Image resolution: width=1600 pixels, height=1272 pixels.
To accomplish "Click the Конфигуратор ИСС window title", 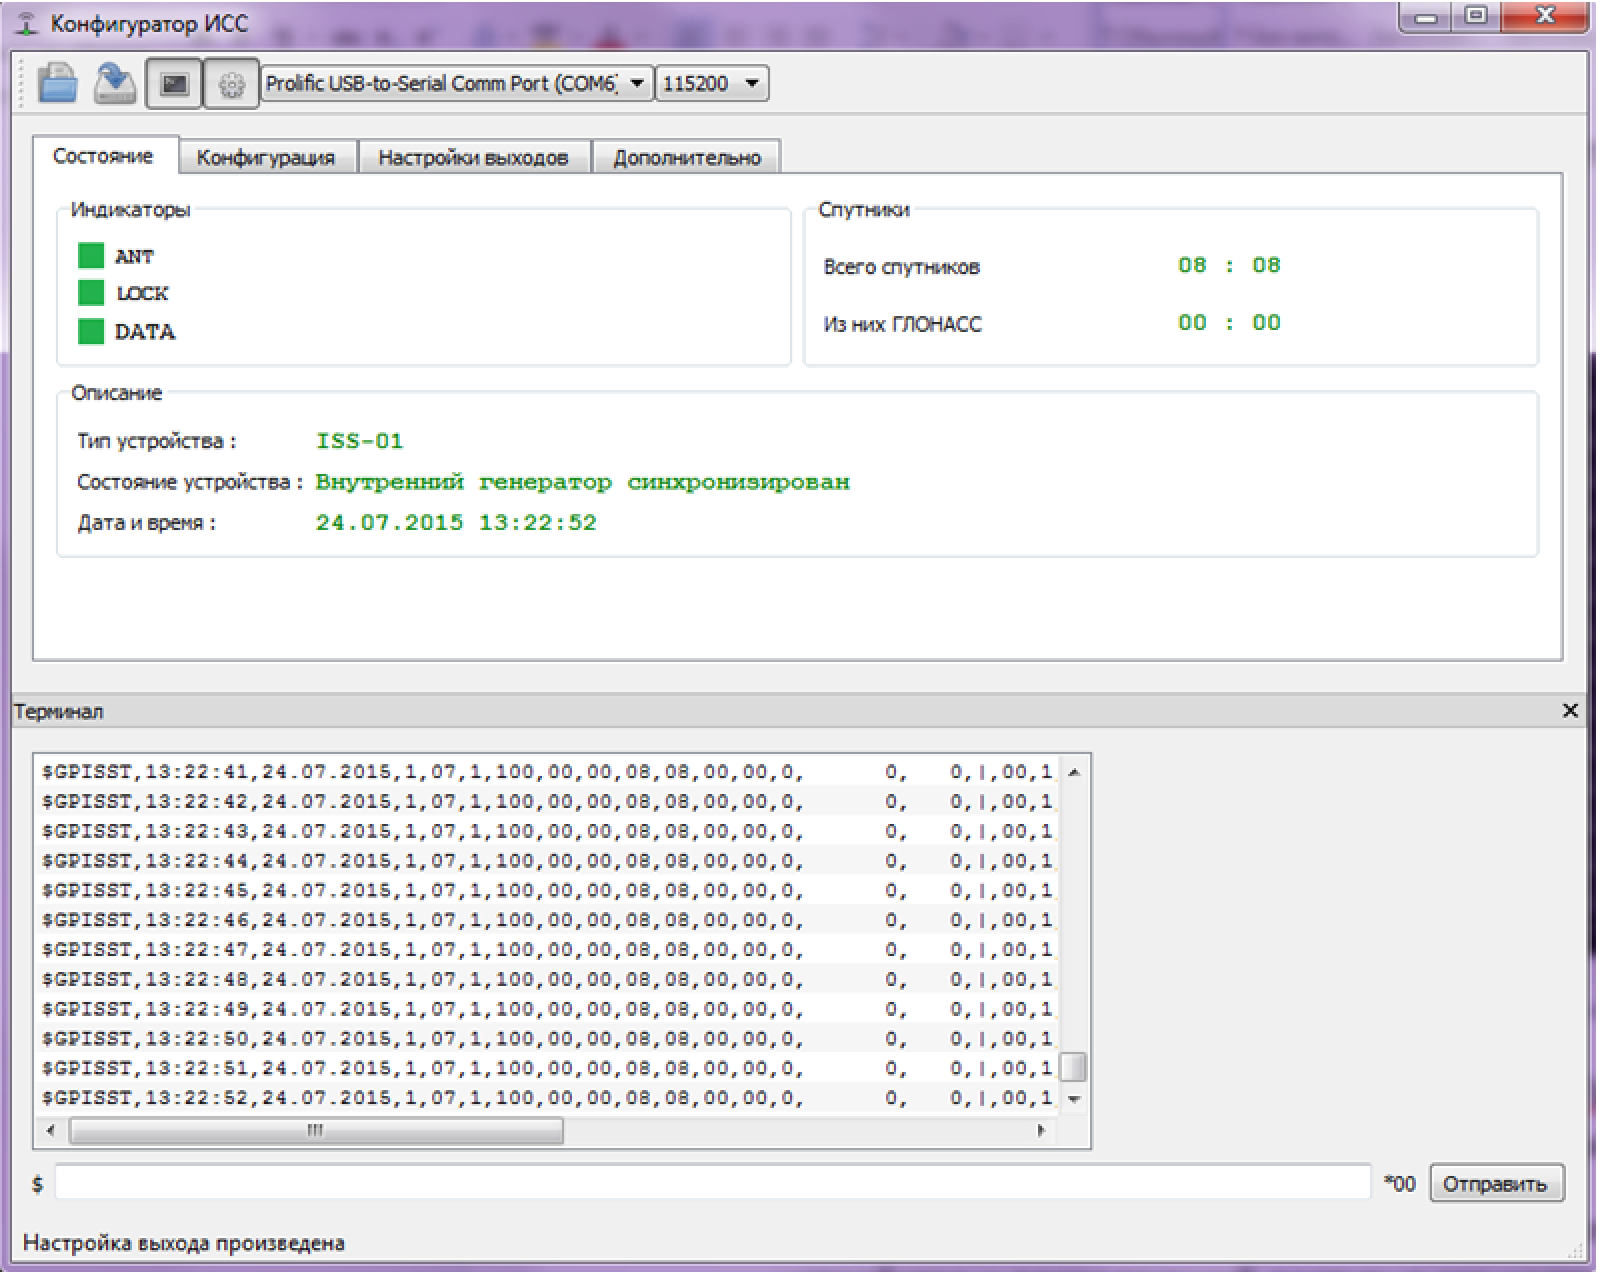I will pyautogui.click(x=149, y=24).
